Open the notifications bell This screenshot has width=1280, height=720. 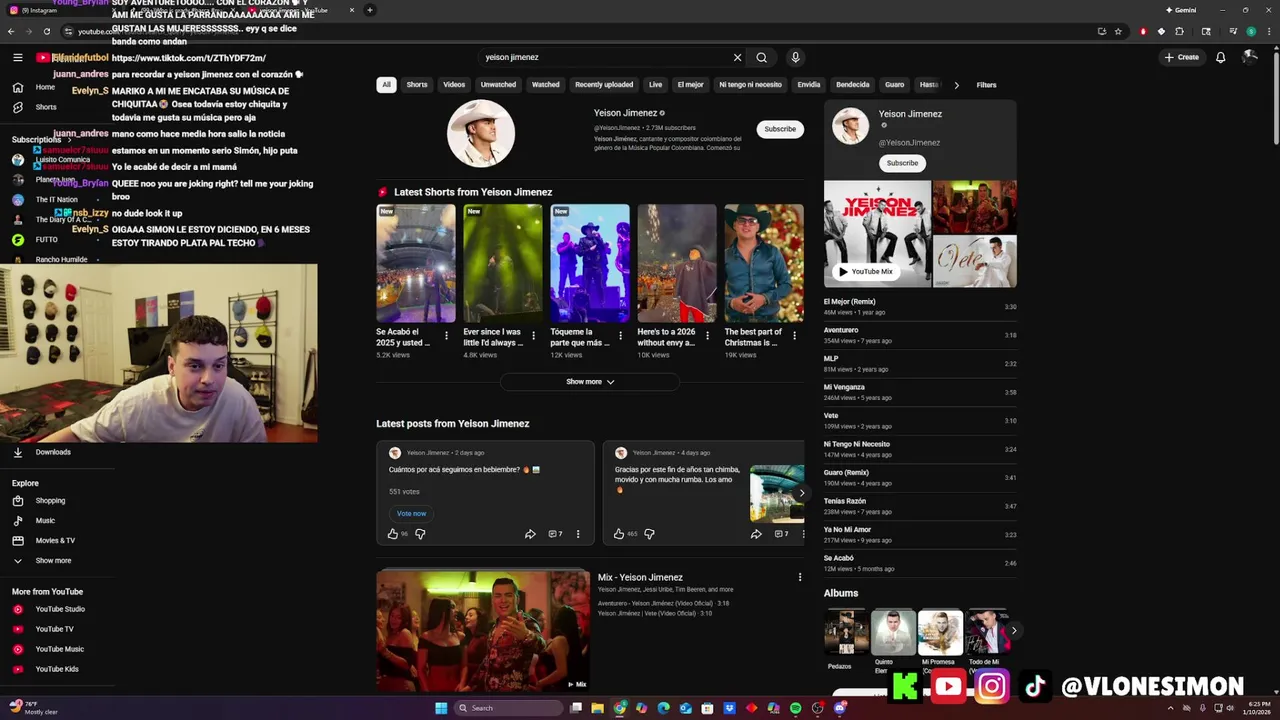point(1220,57)
